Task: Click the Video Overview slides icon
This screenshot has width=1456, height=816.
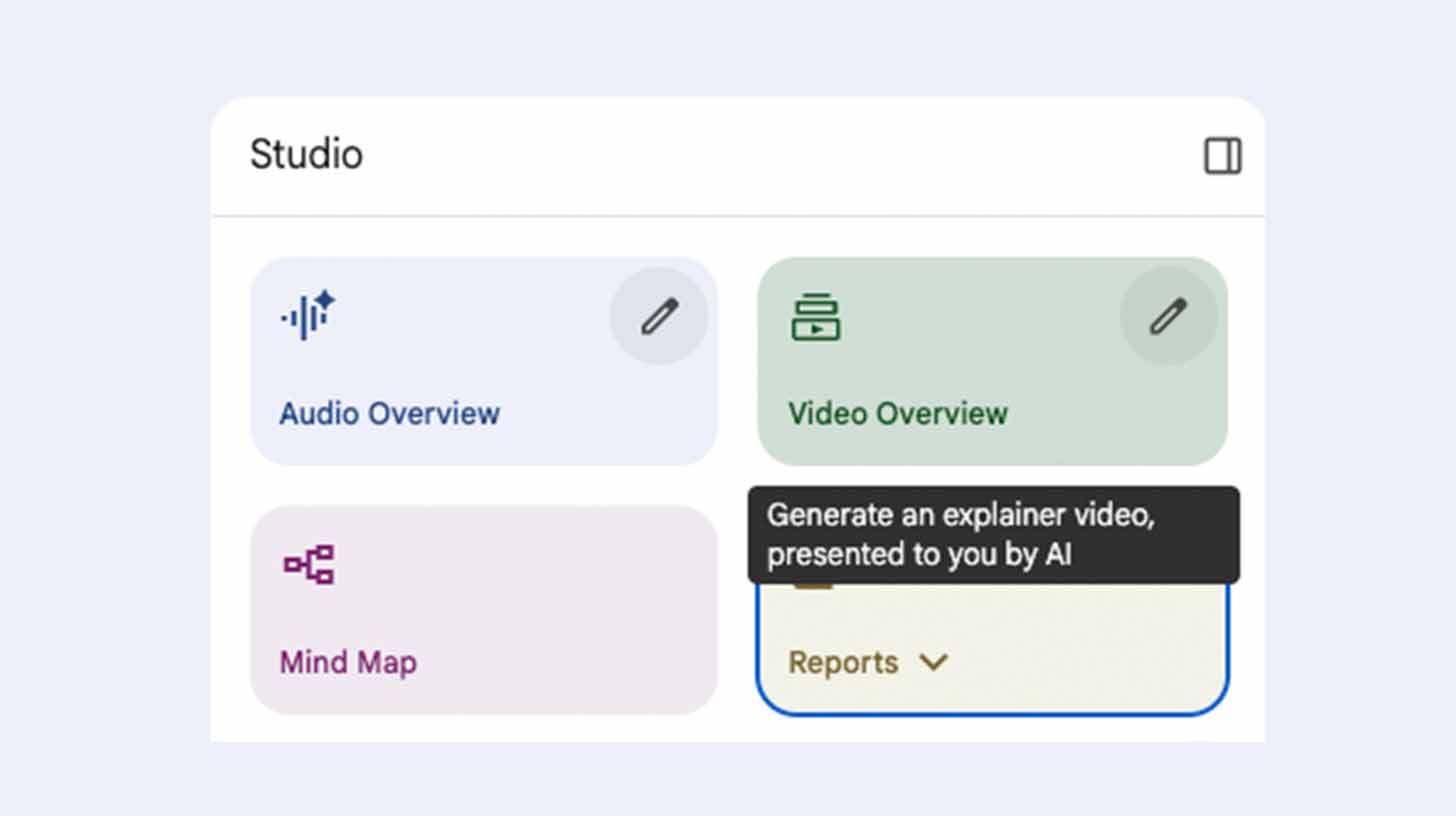Action: tap(816, 316)
